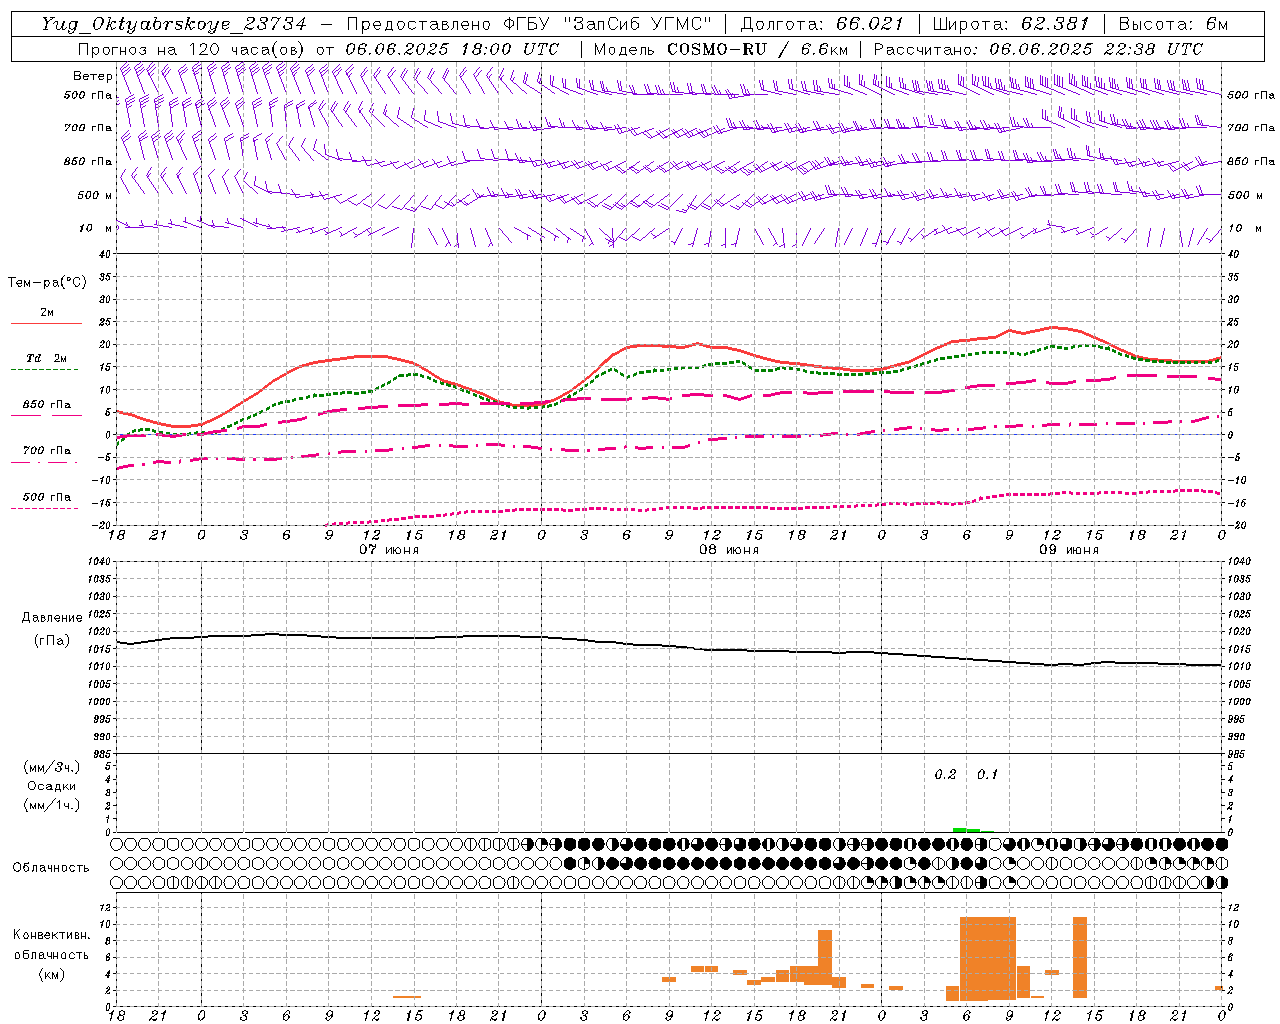Click the Осадки precipitation label
The width and height of the screenshot is (1280, 1024).
click(52, 786)
